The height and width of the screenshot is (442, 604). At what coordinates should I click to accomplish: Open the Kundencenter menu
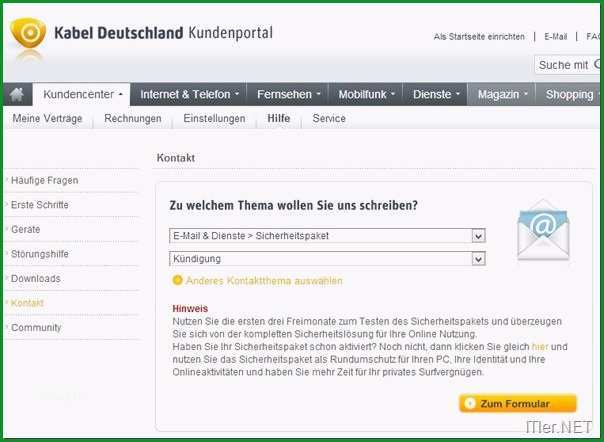[82, 94]
